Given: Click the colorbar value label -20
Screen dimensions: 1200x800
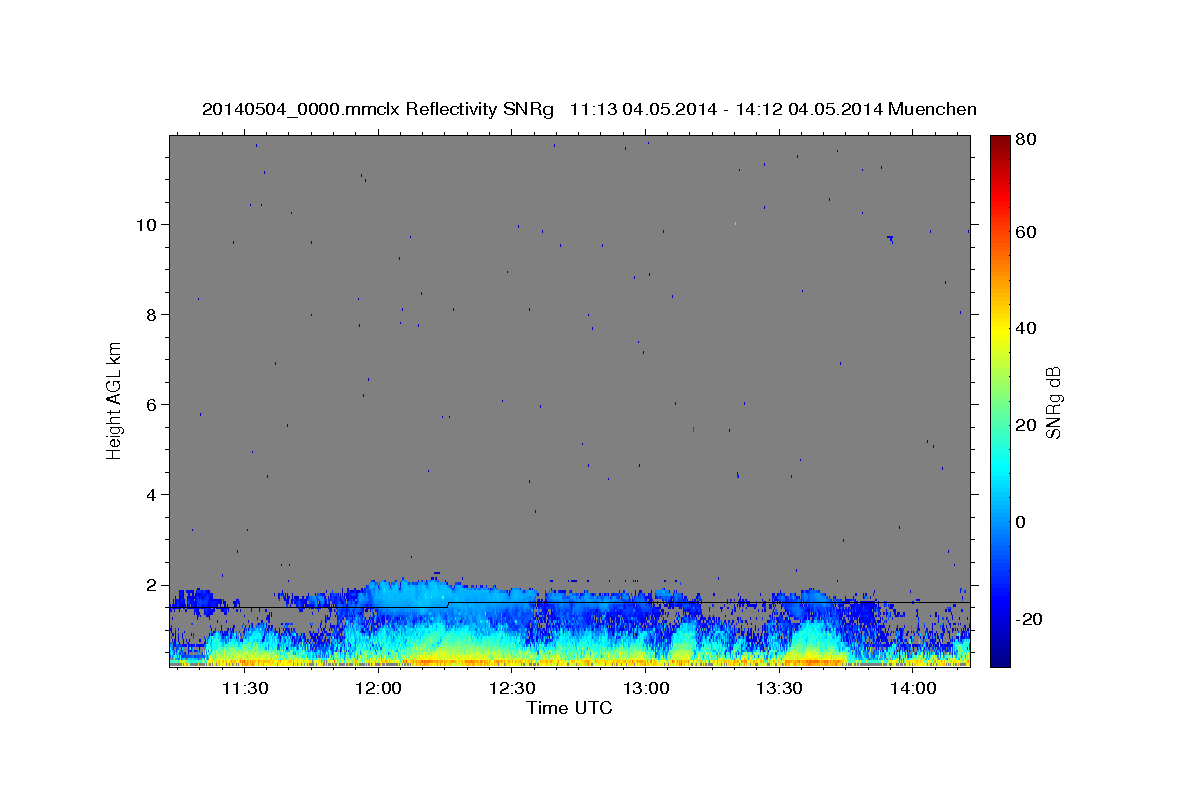Looking at the screenshot, I should (1028, 619).
